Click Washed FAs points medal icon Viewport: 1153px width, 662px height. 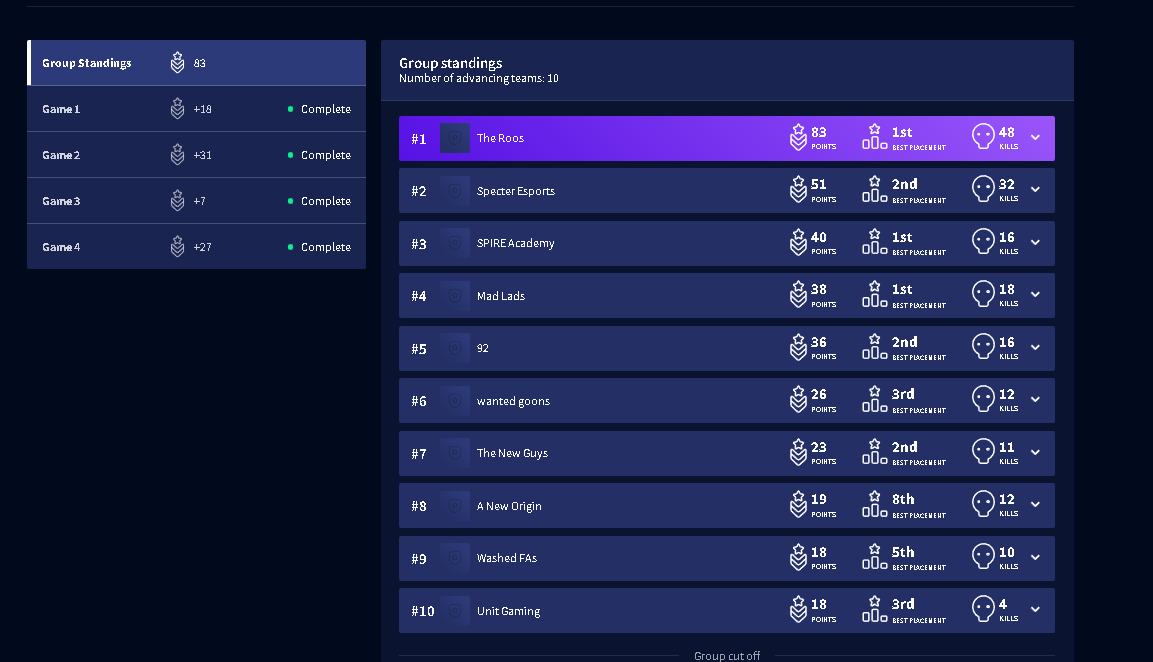[798, 558]
